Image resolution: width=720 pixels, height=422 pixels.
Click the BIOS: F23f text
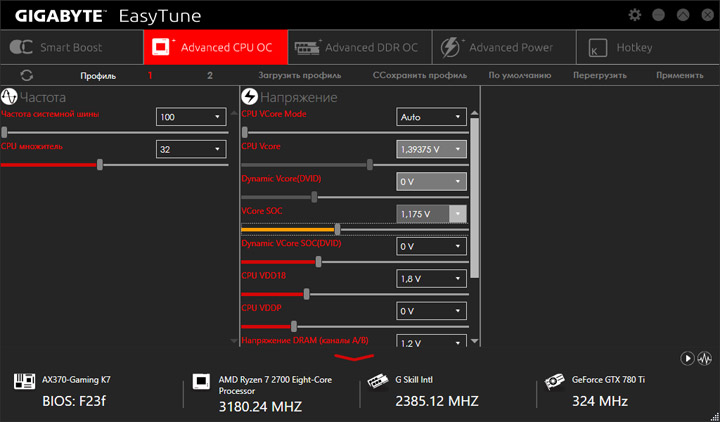point(74,401)
